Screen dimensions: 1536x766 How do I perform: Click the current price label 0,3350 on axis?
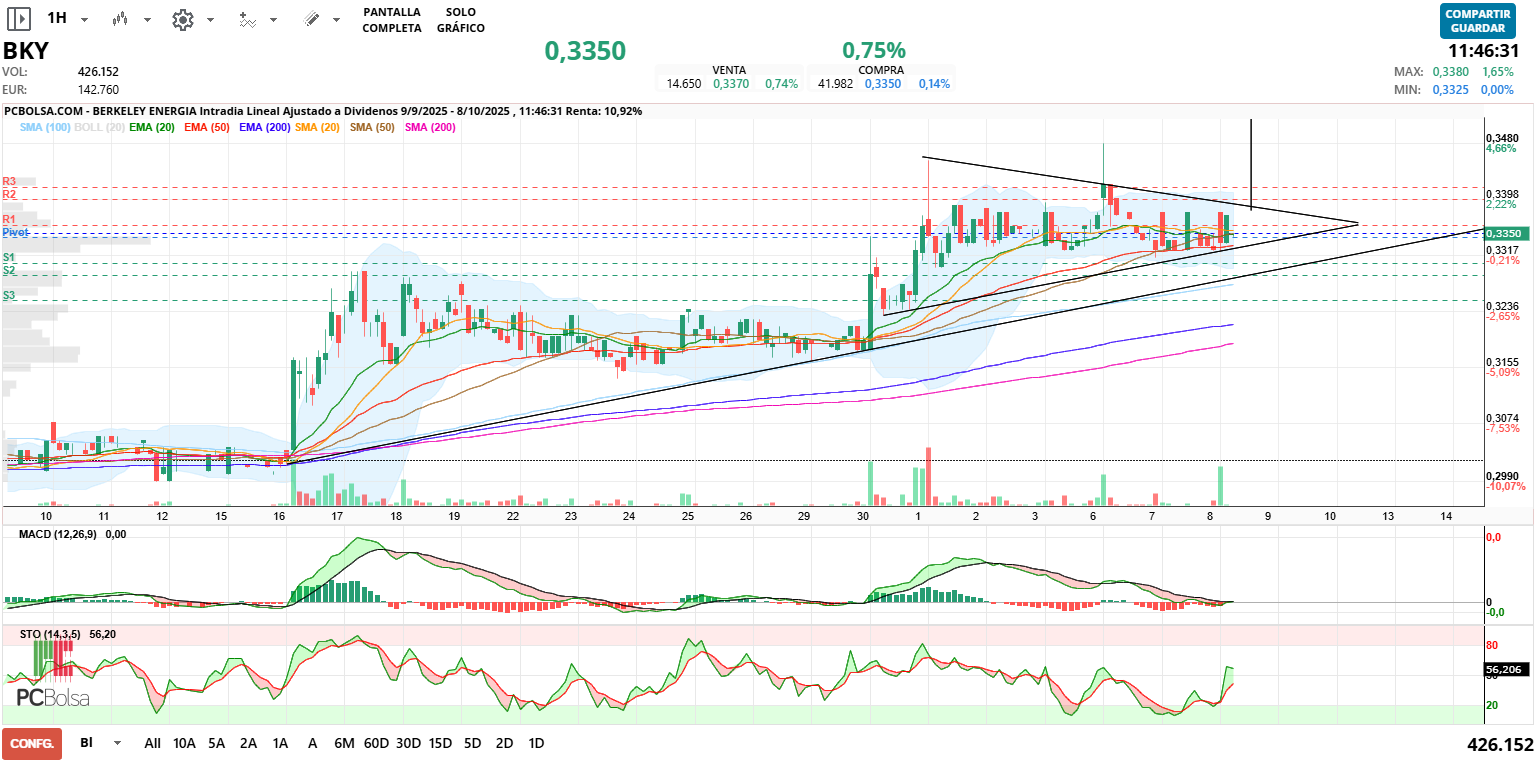[1503, 233]
